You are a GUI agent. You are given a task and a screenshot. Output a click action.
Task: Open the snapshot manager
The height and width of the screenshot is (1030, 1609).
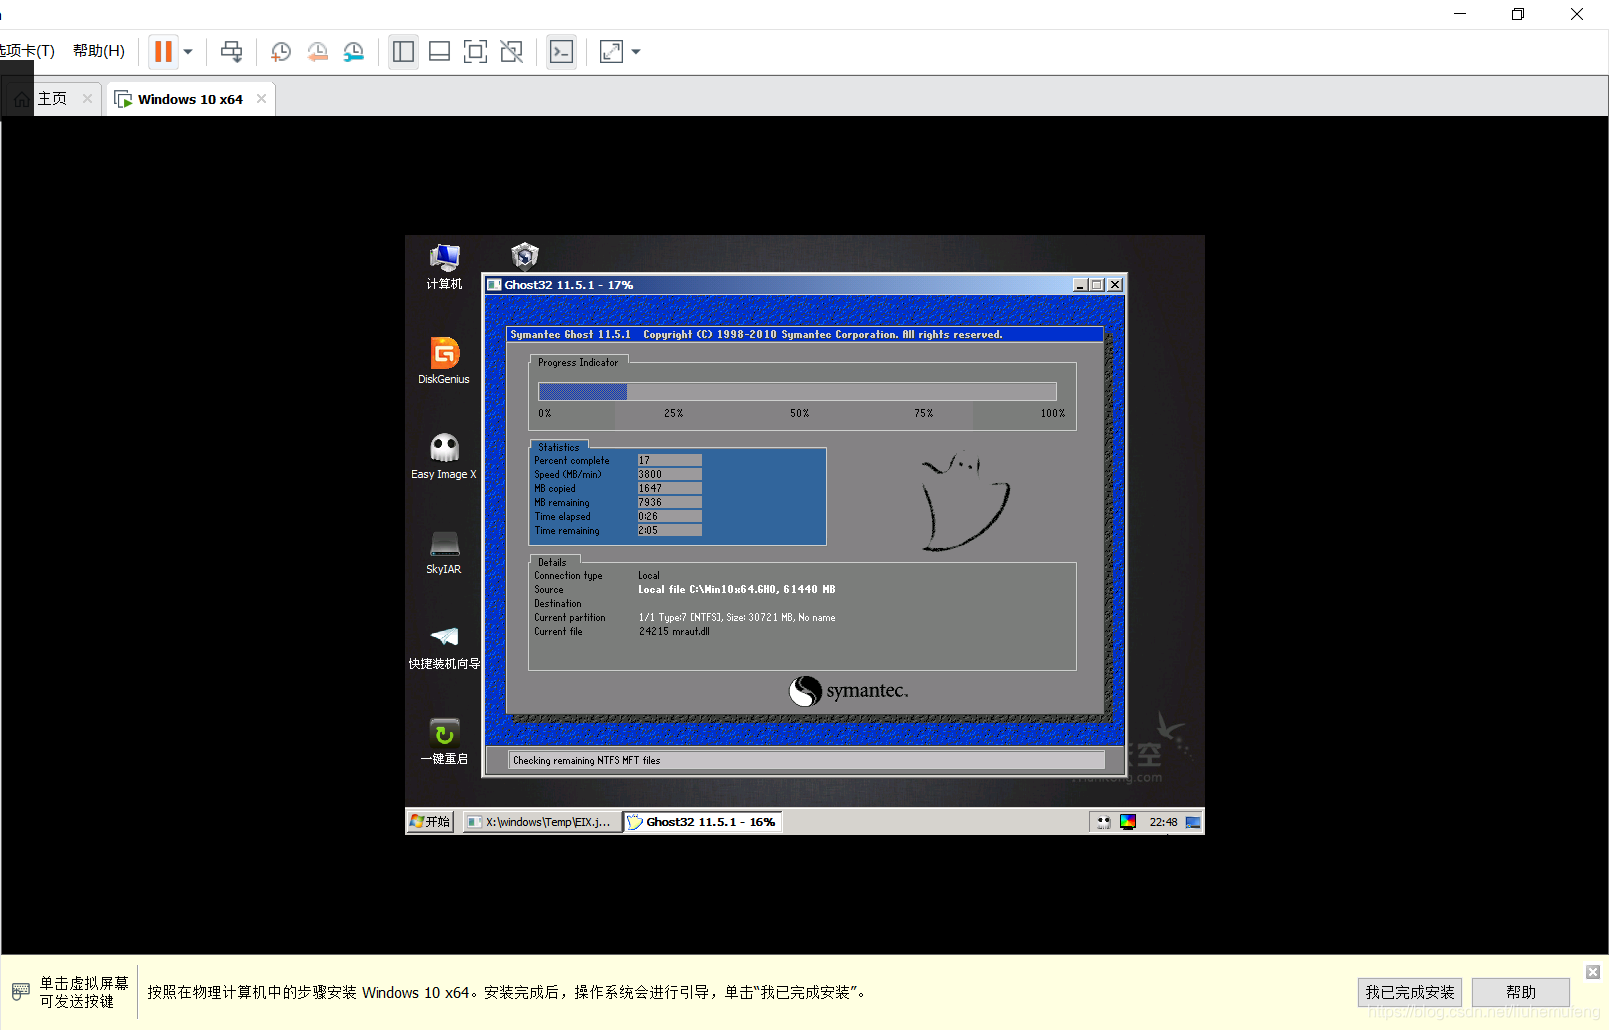354,51
